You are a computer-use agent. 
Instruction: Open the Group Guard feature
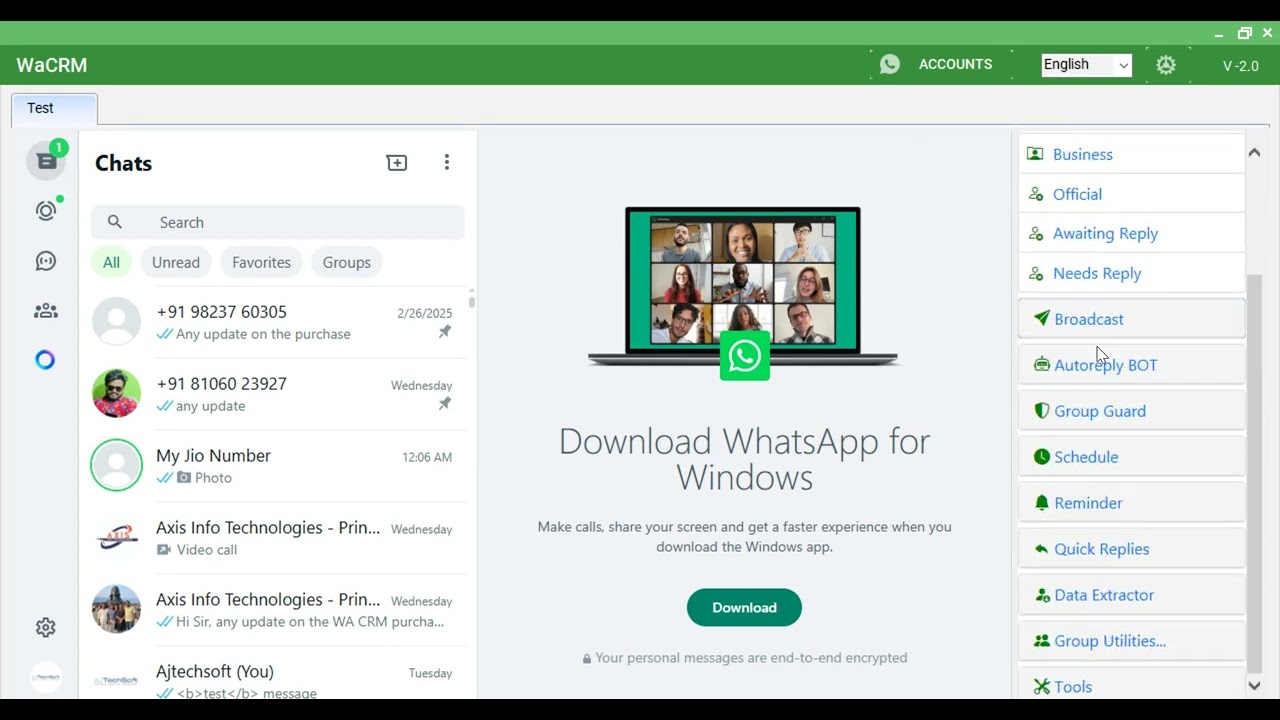tap(1131, 411)
